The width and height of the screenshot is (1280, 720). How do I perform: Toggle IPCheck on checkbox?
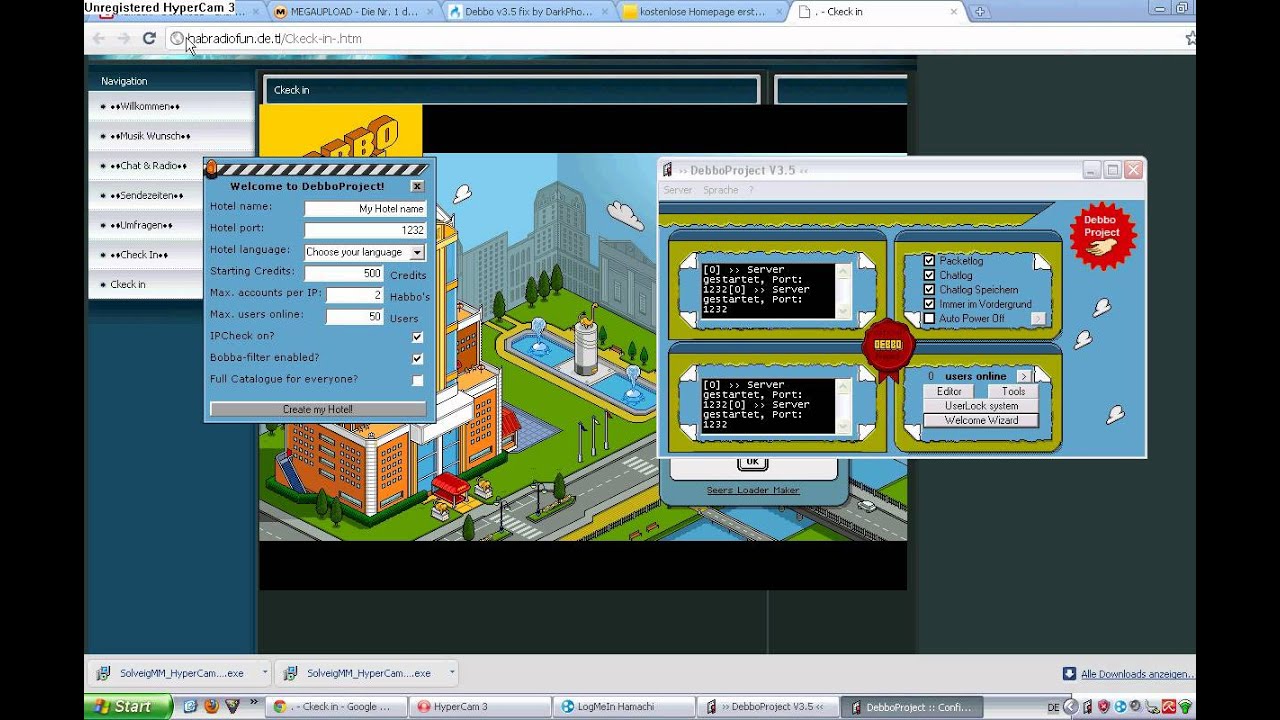417,337
